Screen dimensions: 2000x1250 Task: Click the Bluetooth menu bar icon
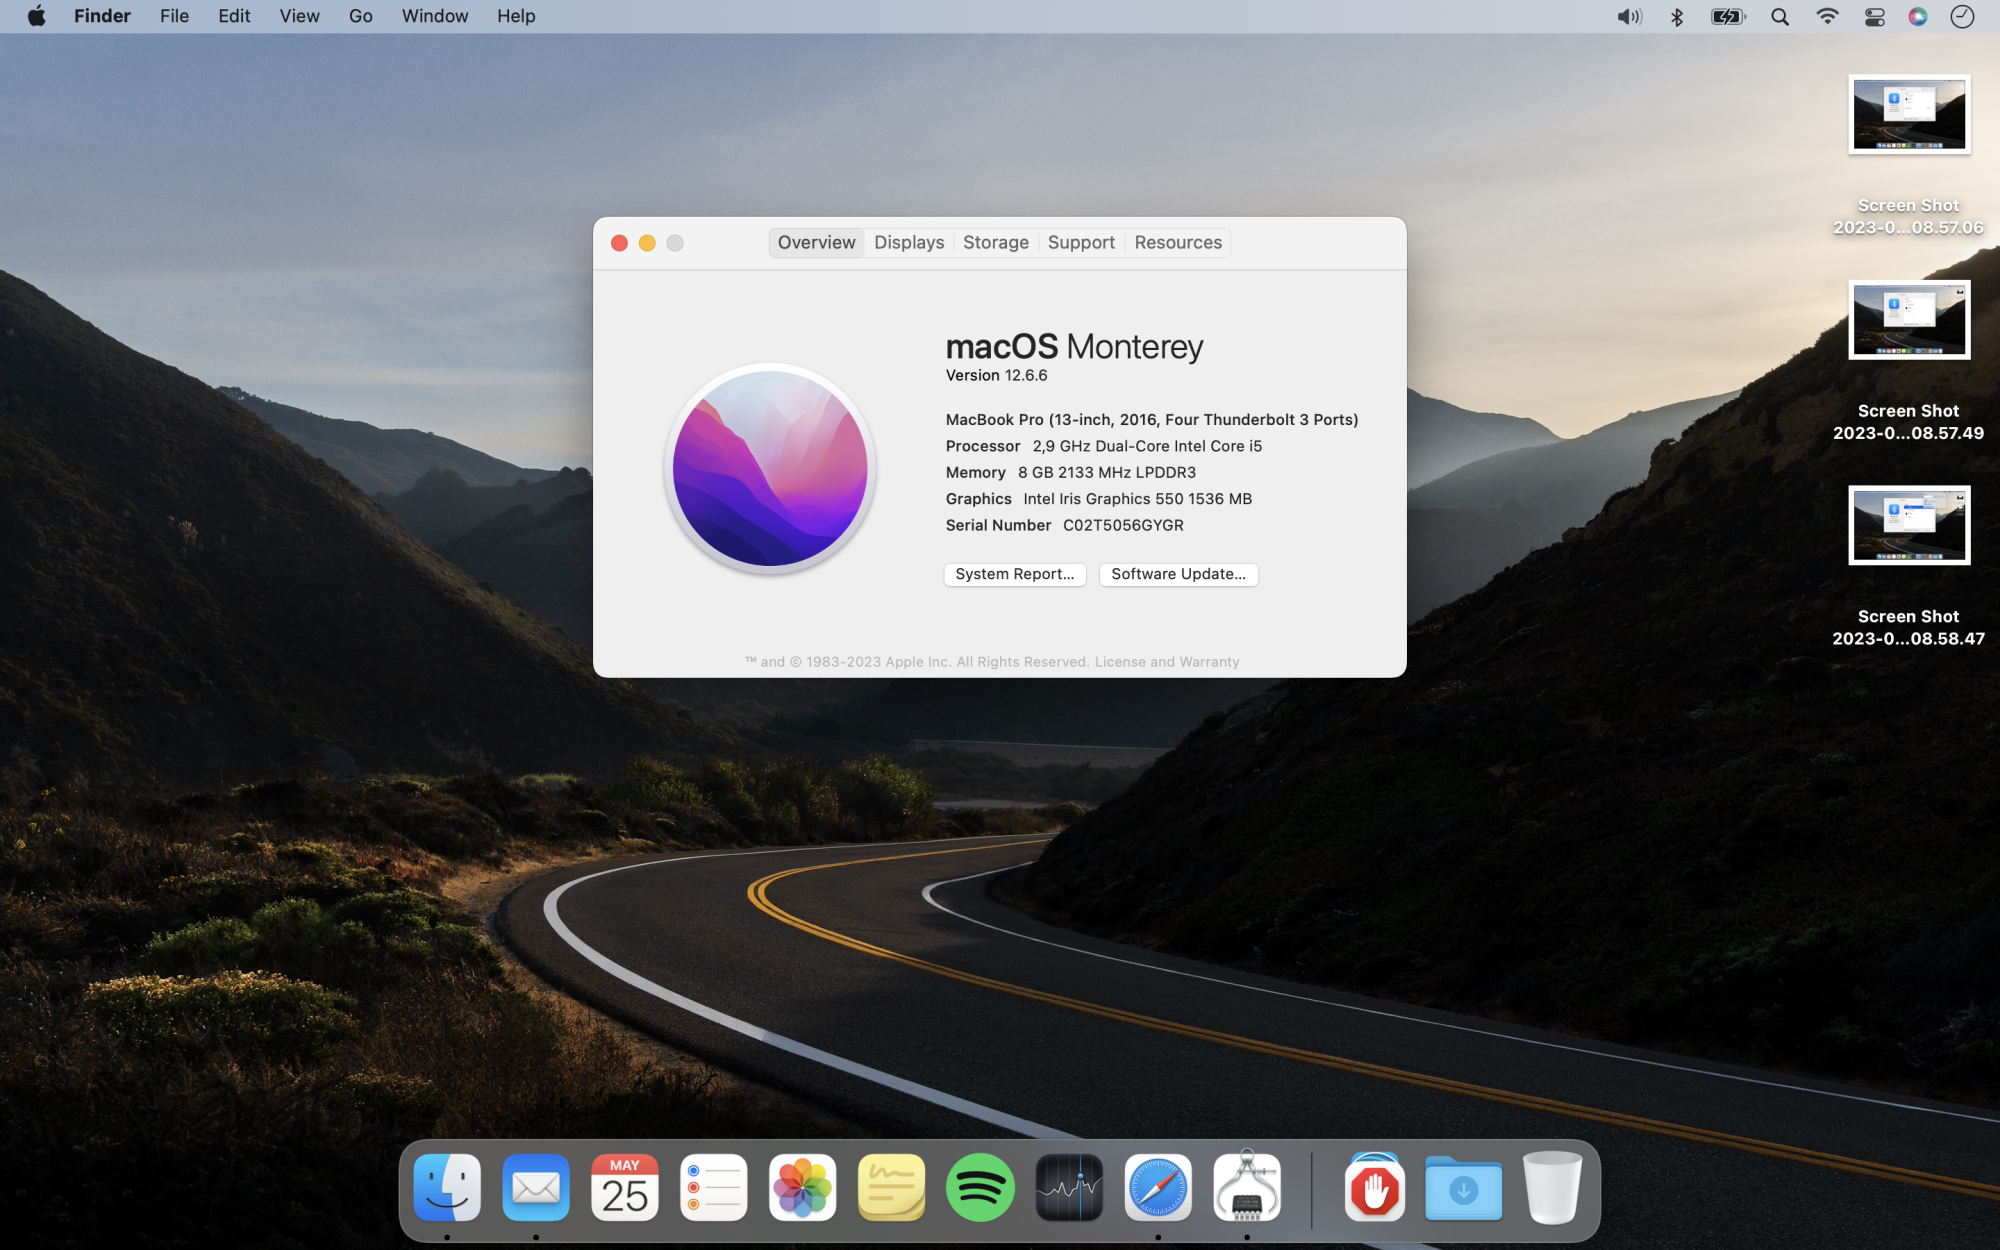1677,17
